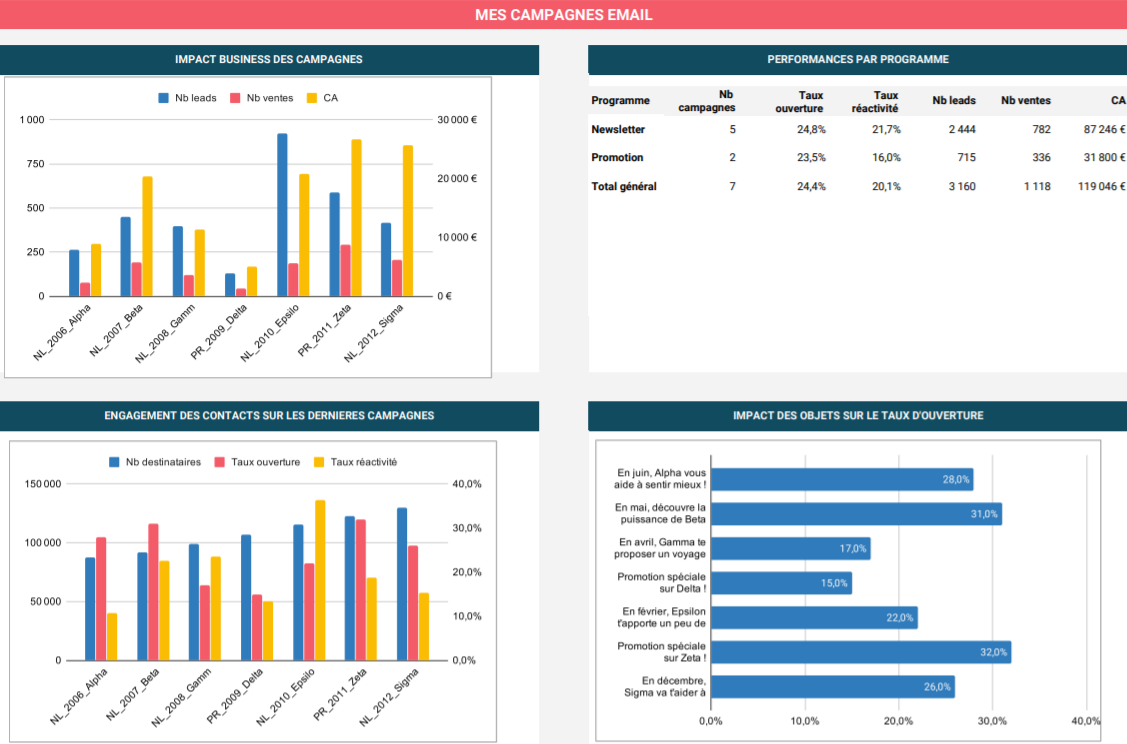Click the 22,0% bar for Epsilon subject
Viewport: 1127px width, 744px height.
point(814,617)
